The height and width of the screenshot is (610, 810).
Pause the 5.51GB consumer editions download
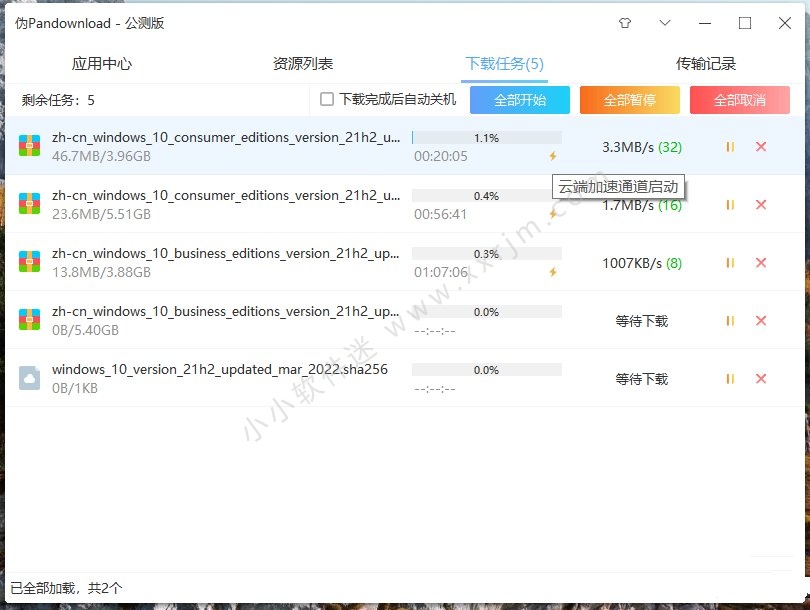pyautogui.click(x=730, y=205)
